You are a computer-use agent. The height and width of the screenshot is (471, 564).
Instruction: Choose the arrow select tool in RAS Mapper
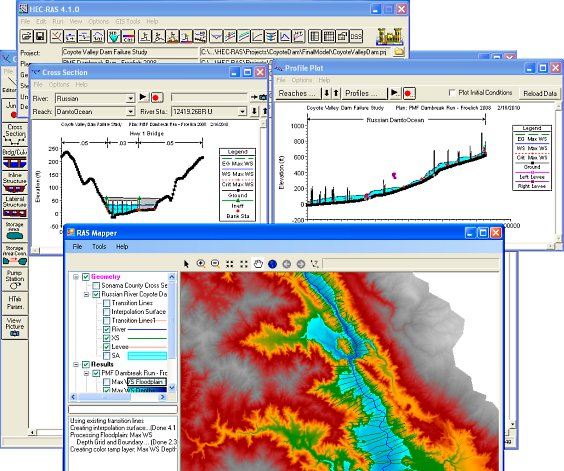point(186,264)
